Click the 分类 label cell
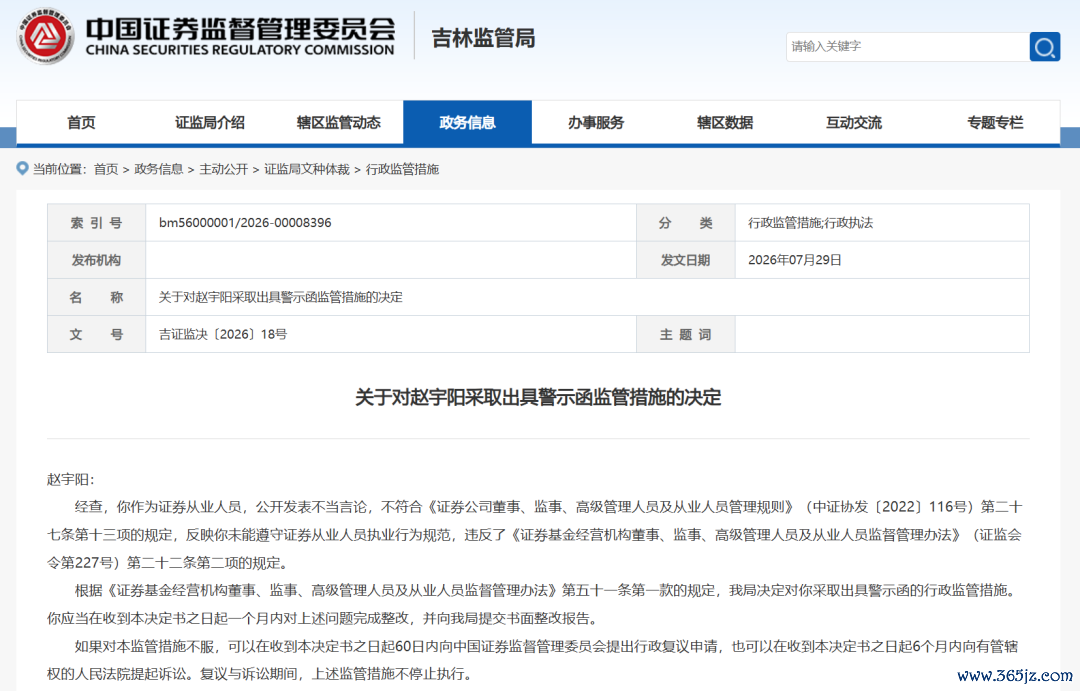 click(x=685, y=223)
